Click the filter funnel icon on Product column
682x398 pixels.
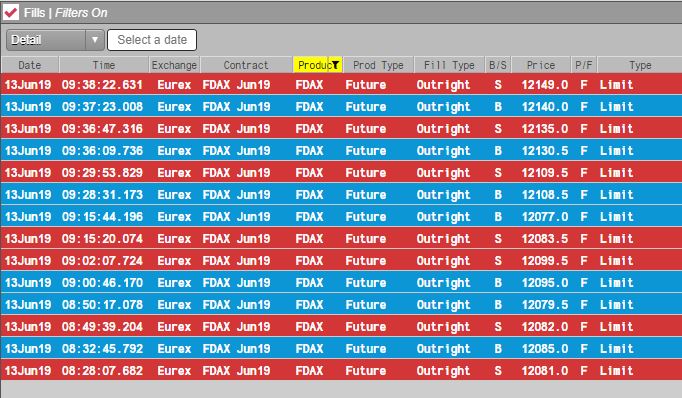tap(335, 65)
